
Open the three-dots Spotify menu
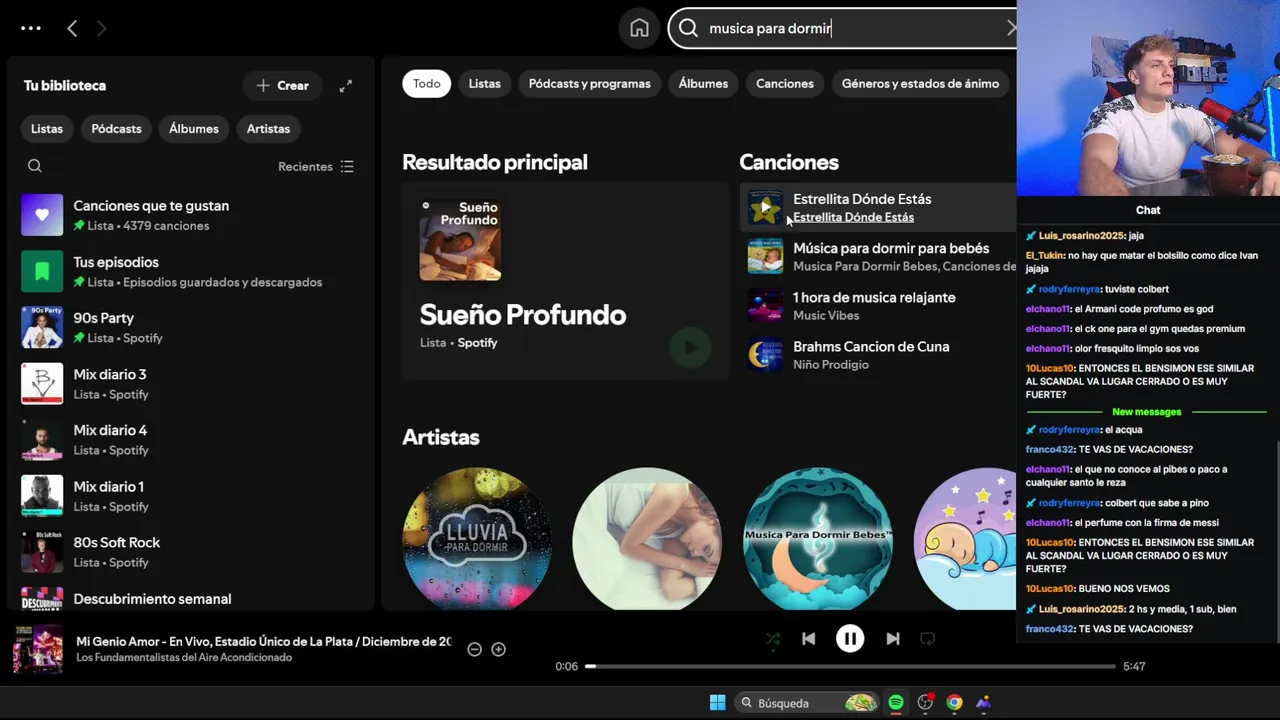pyautogui.click(x=31, y=28)
